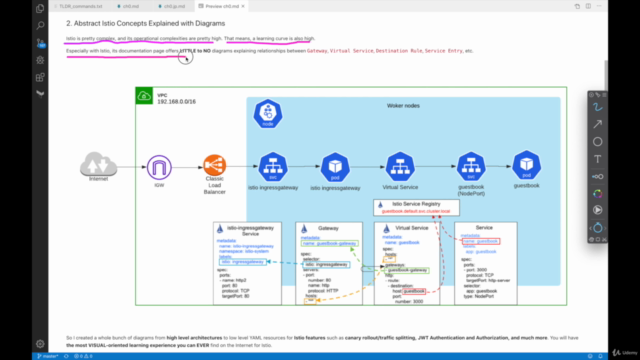640x360 pixels.
Task: Click 'Destination Rule' code word in paragraph
Action: [399, 51]
